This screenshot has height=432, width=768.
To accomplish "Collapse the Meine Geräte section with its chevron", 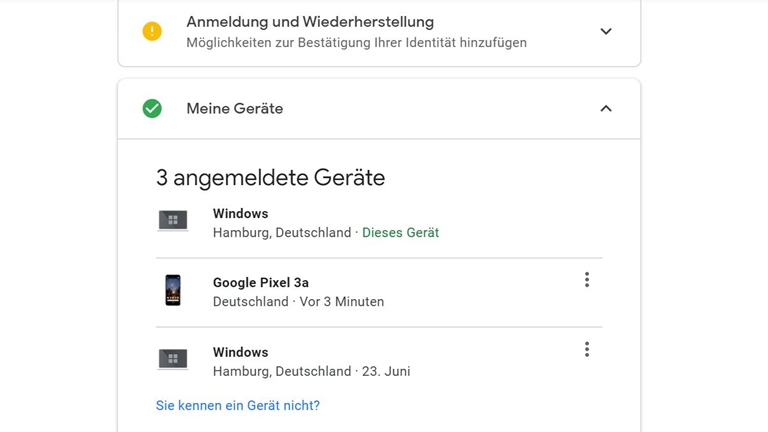I will (606, 108).
